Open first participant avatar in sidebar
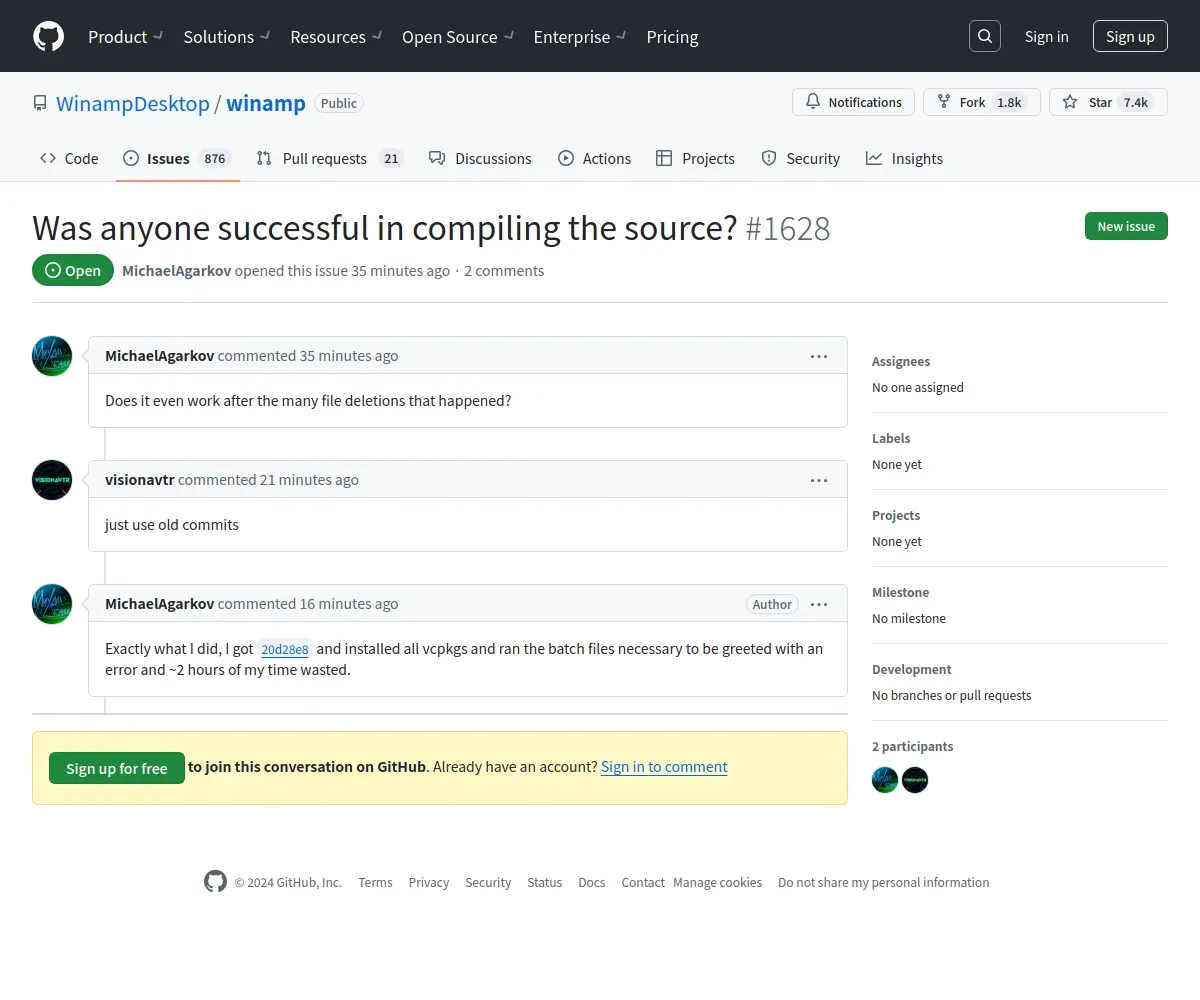 click(885, 780)
